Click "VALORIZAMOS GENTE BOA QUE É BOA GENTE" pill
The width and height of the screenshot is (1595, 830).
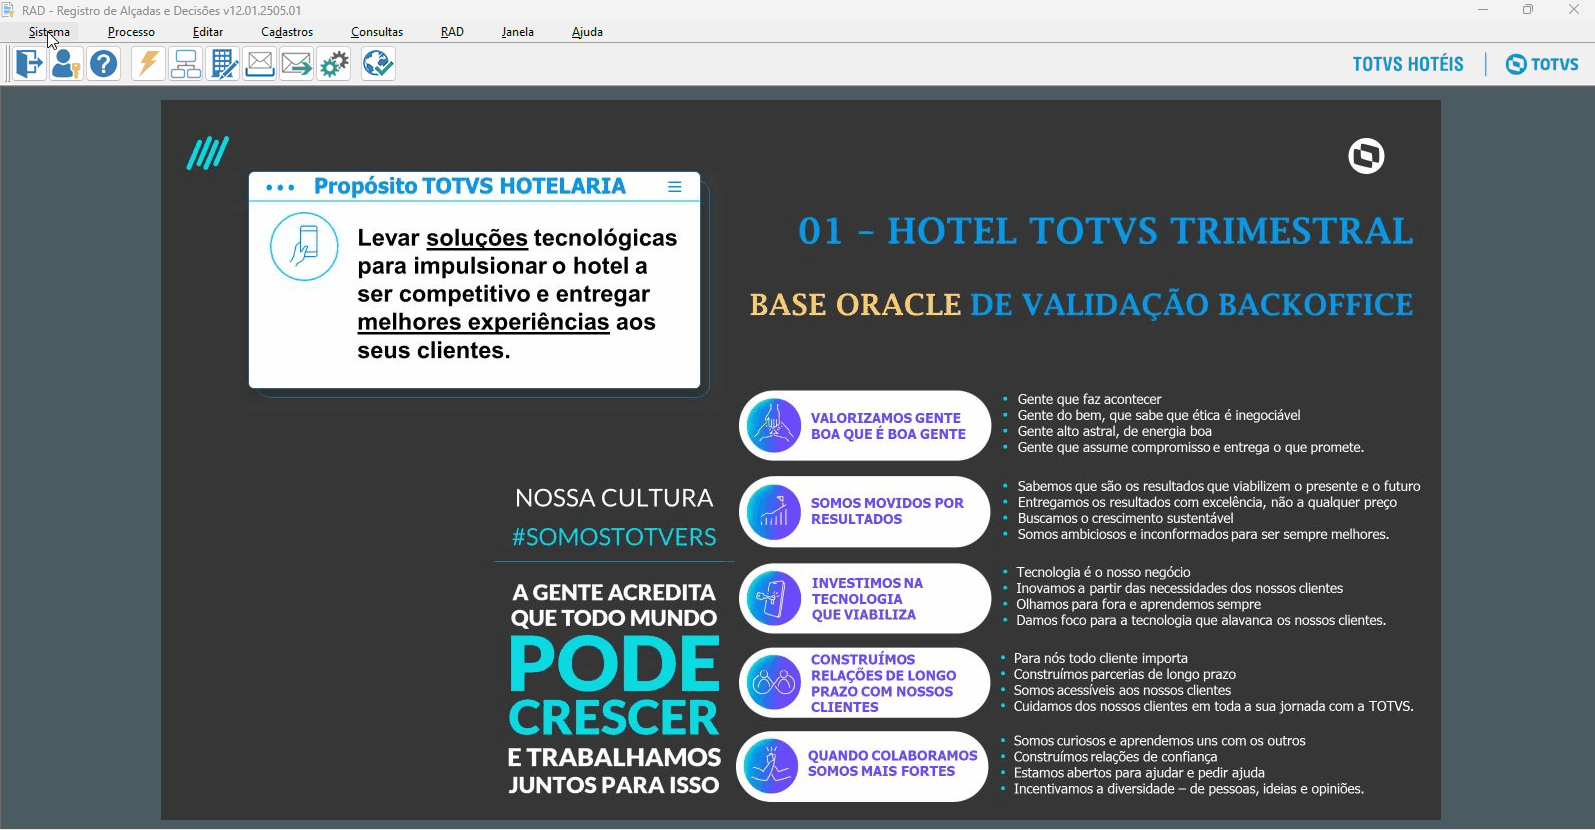tap(865, 426)
